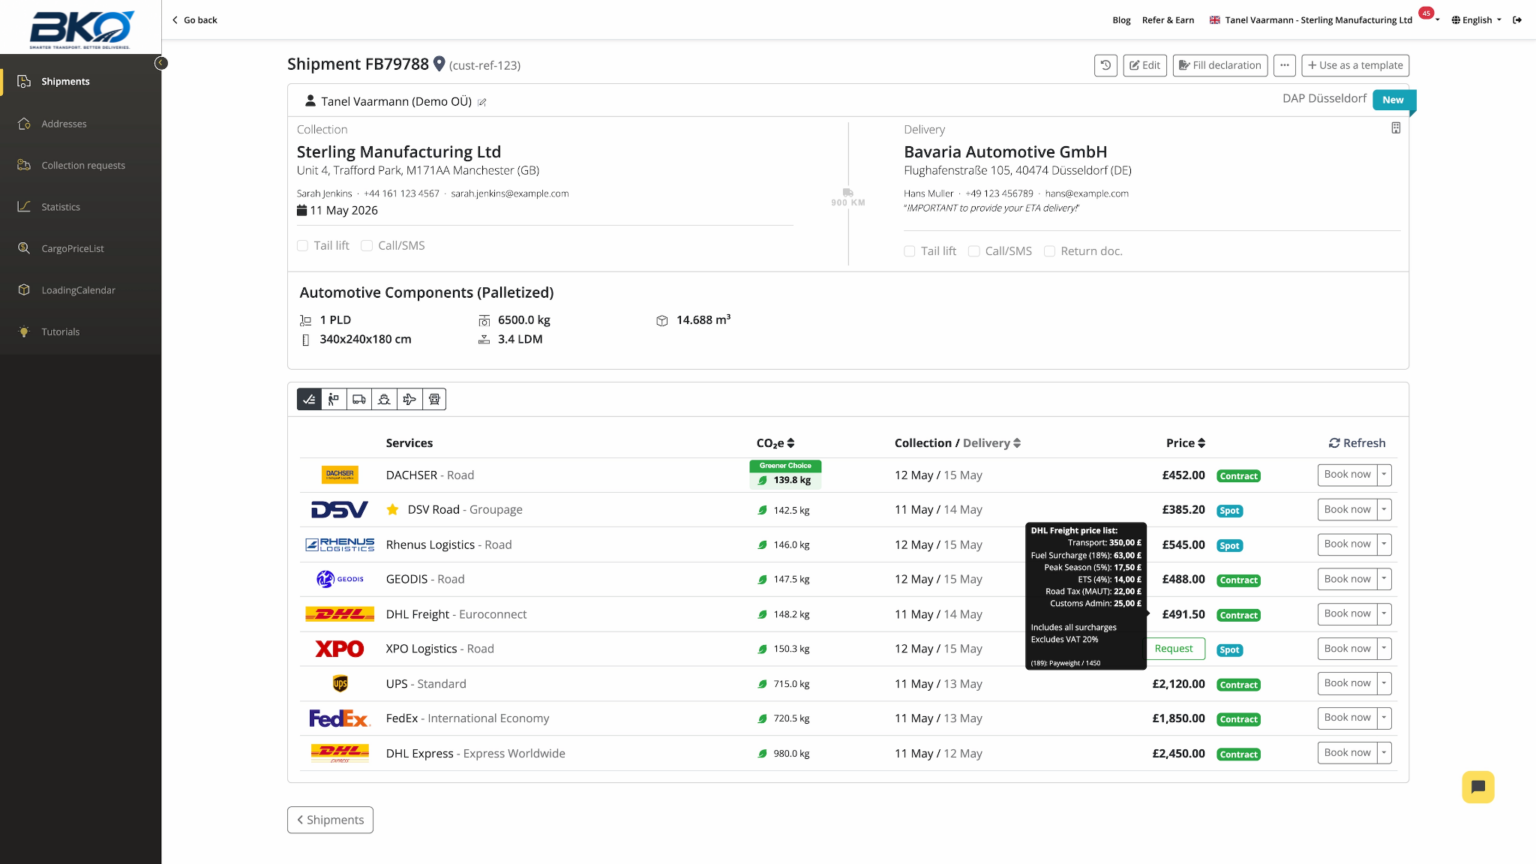The image size is (1536, 864).
Task: Filter services by rail train icon
Action: (434, 399)
